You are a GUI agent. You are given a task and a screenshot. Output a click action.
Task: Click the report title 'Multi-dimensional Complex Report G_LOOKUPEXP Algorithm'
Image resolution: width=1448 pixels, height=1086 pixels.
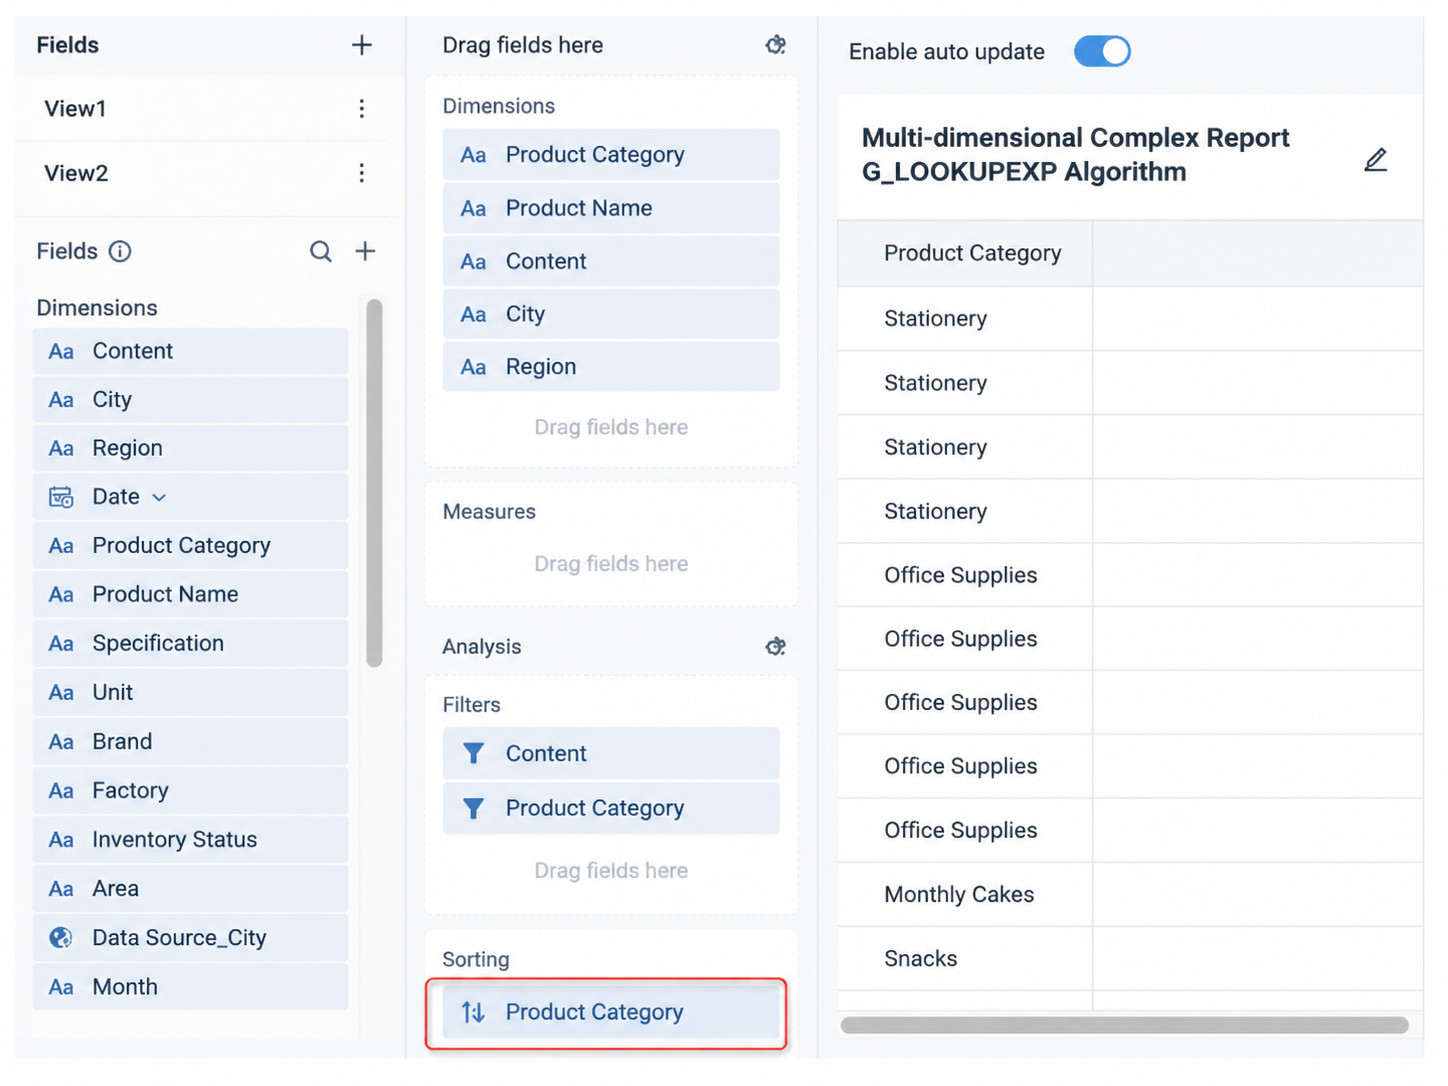1075,155
